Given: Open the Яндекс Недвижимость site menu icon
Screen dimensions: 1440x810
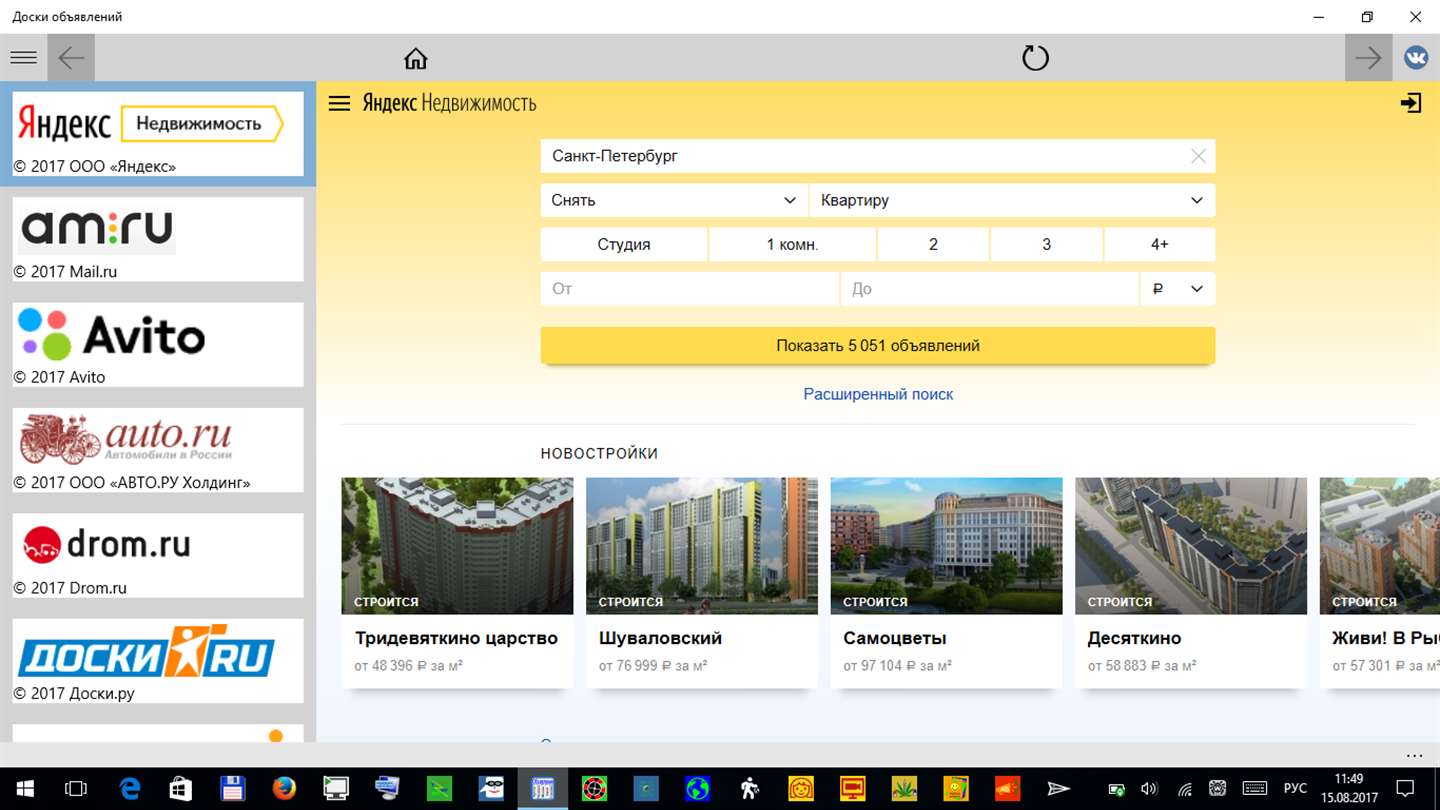Looking at the screenshot, I should 340,103.
